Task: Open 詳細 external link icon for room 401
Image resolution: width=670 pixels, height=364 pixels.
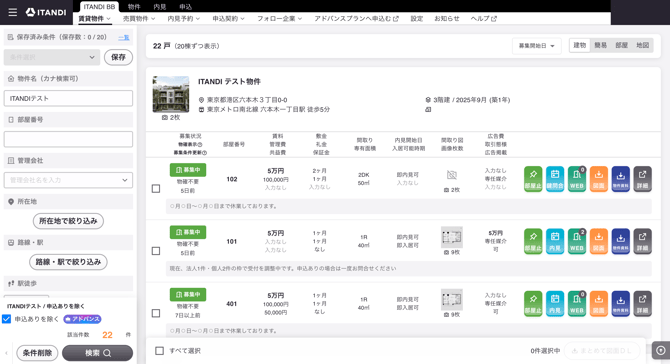Action: point(642,304)
